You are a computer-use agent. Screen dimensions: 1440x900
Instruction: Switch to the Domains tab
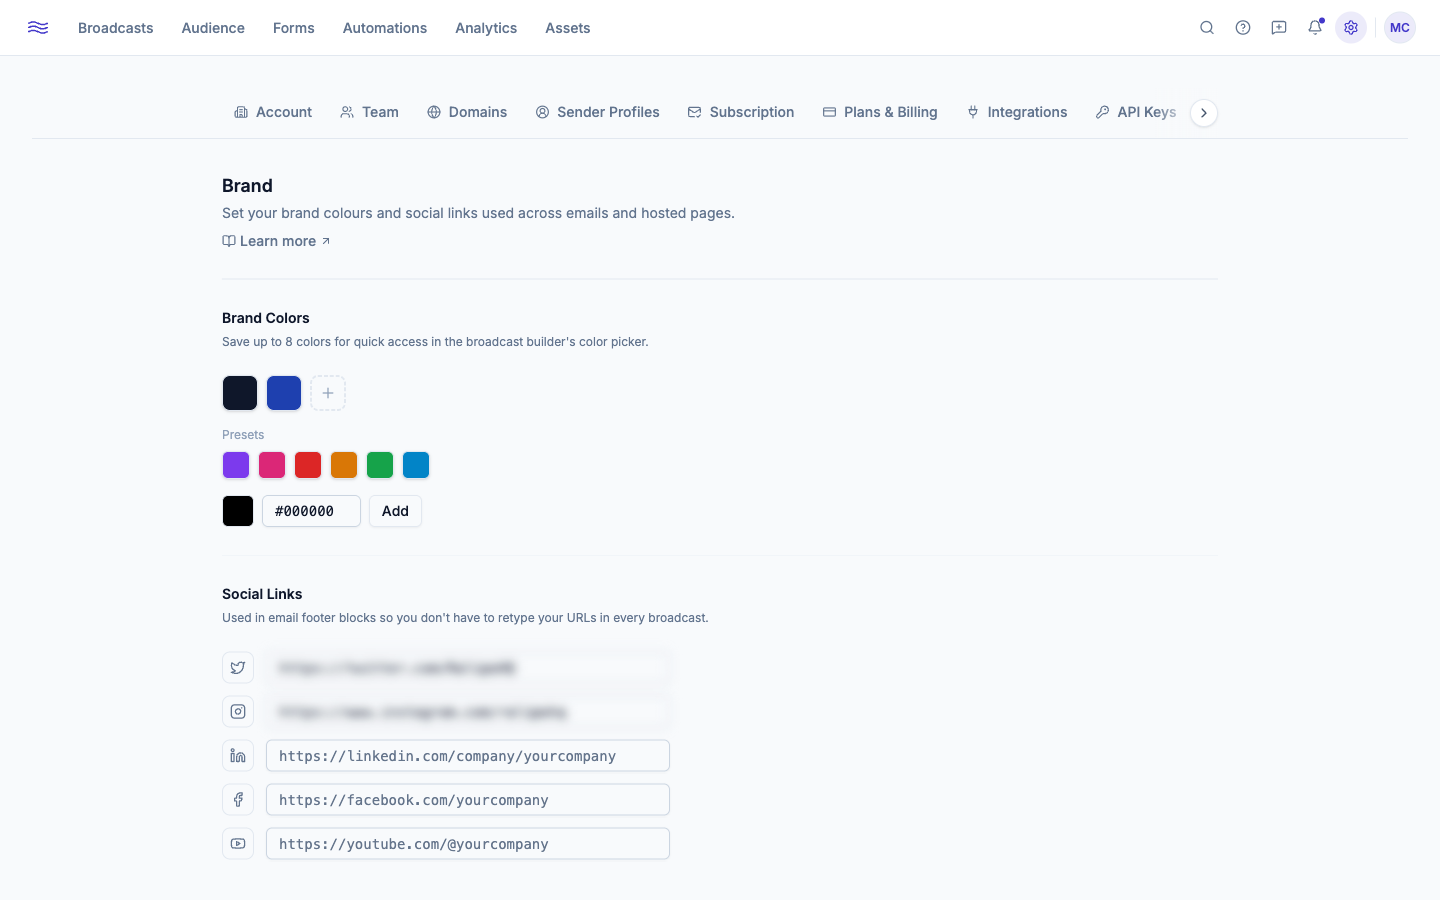(467, 112)
